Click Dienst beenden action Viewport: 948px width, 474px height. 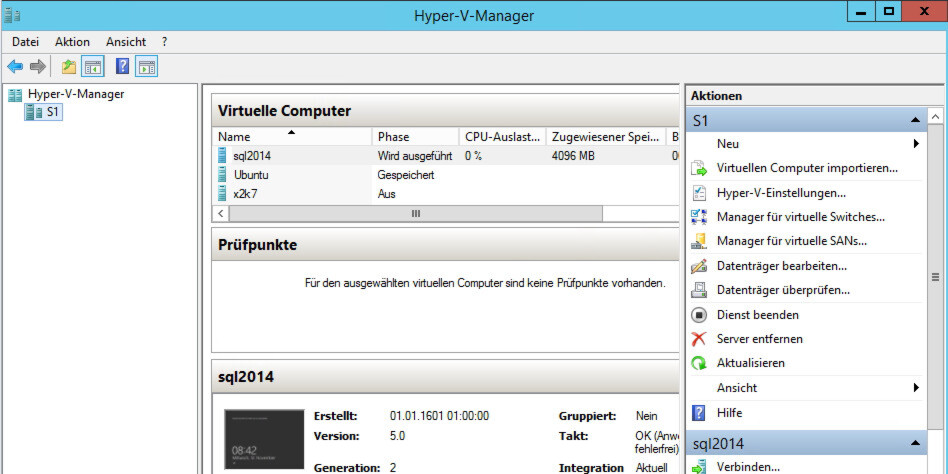point(758,314)
